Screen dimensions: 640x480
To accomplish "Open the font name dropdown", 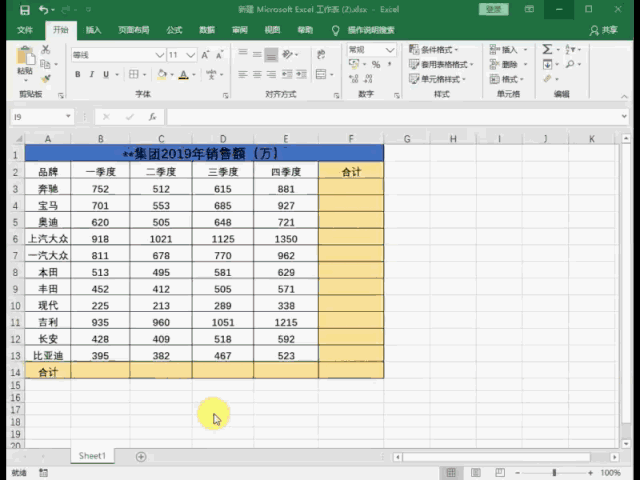I will pos(159,55).
